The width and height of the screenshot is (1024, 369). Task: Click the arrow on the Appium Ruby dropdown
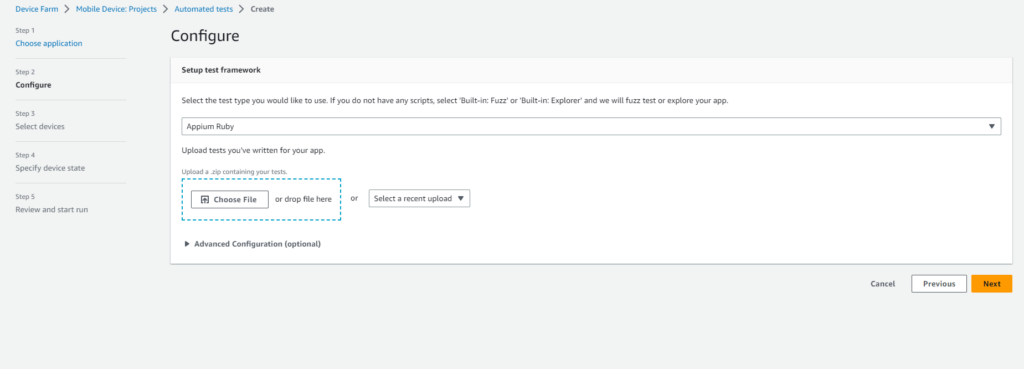[992, 126]
